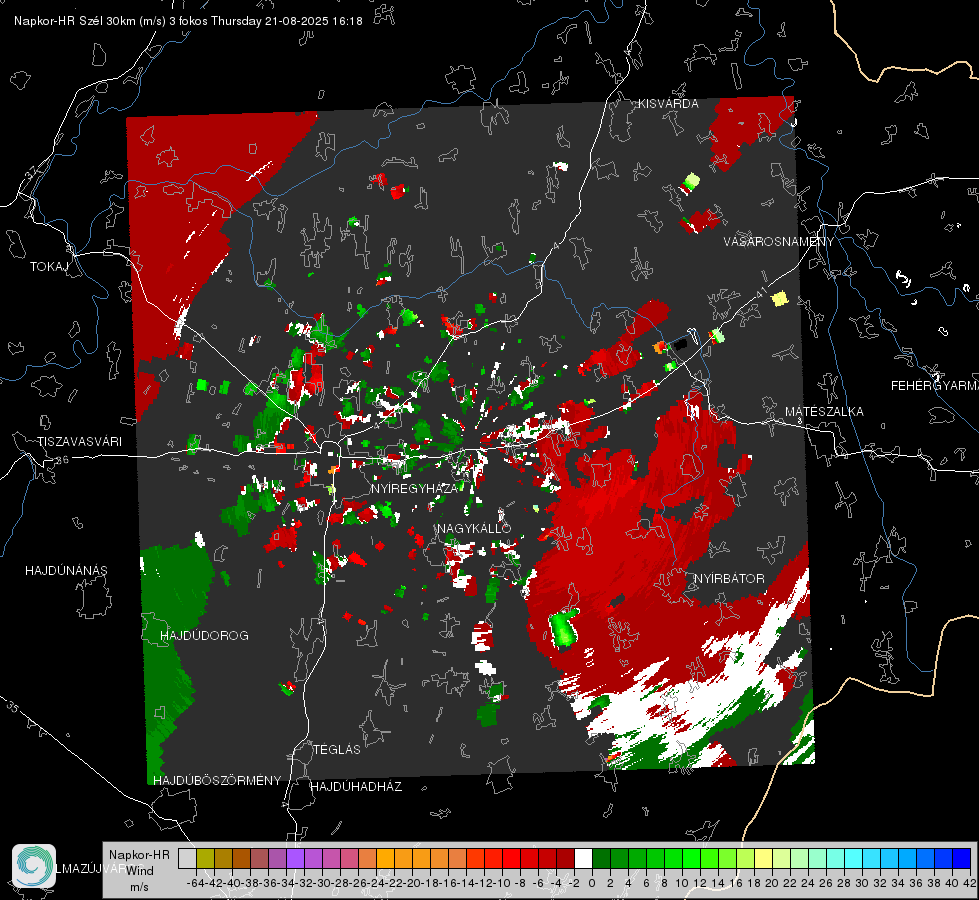Click the legend value 20
979x900 pixels.
coord(772,883)
